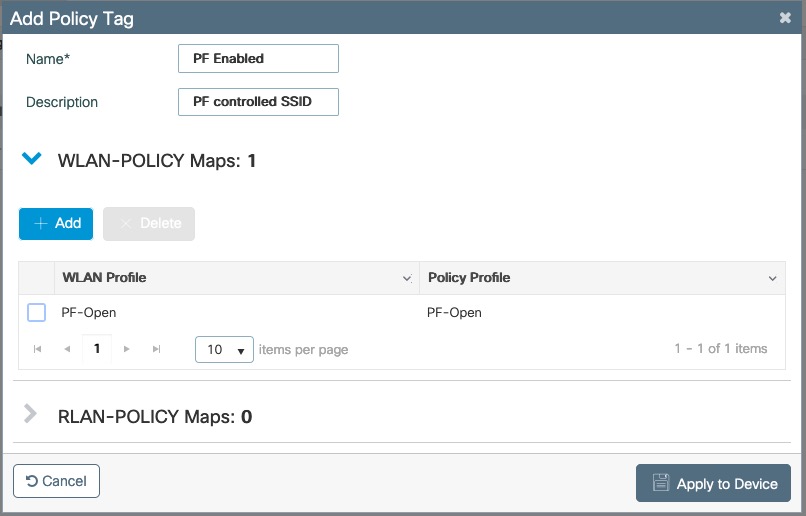Click the Description input field
The height and width of the screenshot is (516, 806).
coord(258,102)
